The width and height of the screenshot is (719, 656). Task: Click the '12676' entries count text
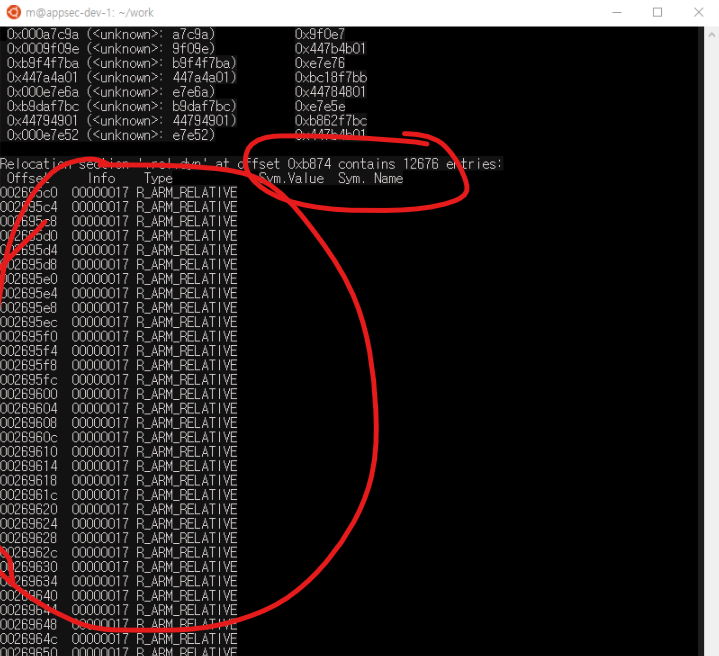[420, 164]
